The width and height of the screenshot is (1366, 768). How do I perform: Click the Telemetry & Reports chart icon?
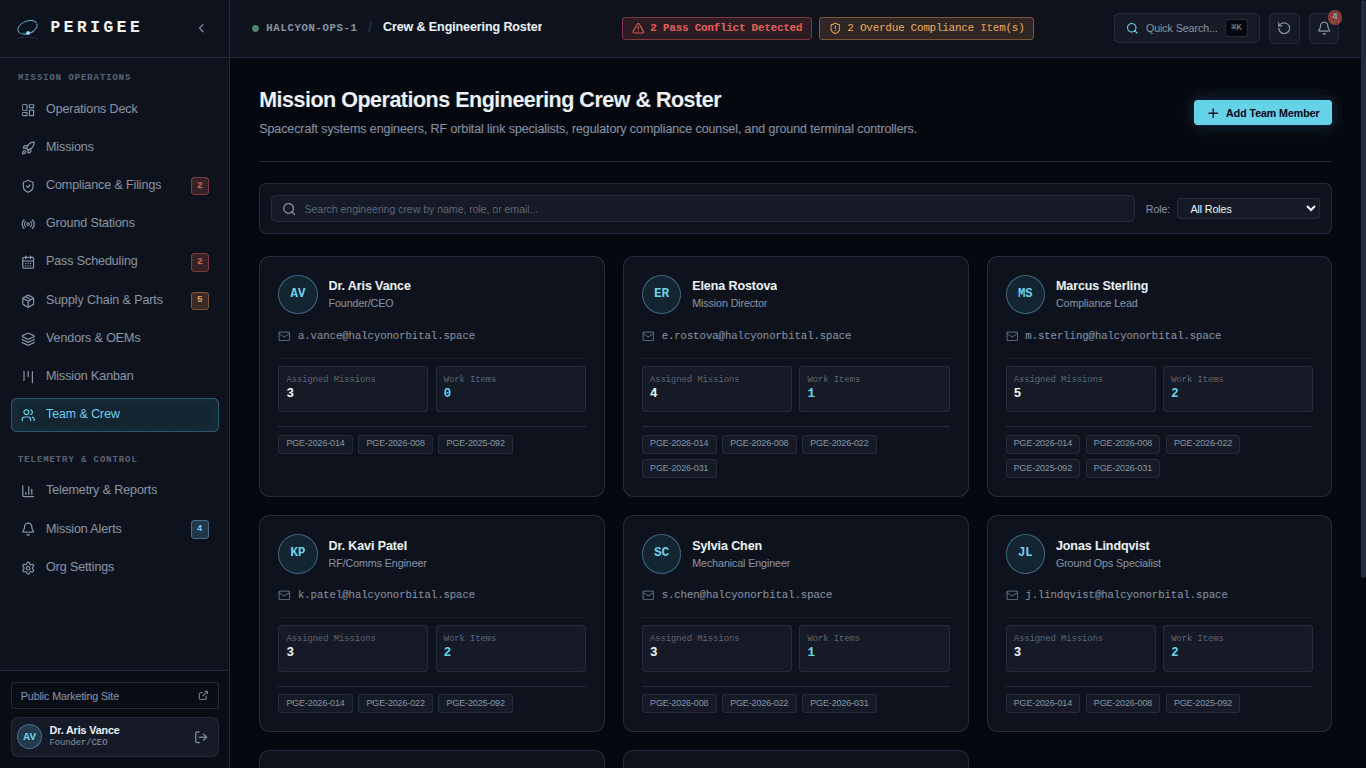[28, 490]
